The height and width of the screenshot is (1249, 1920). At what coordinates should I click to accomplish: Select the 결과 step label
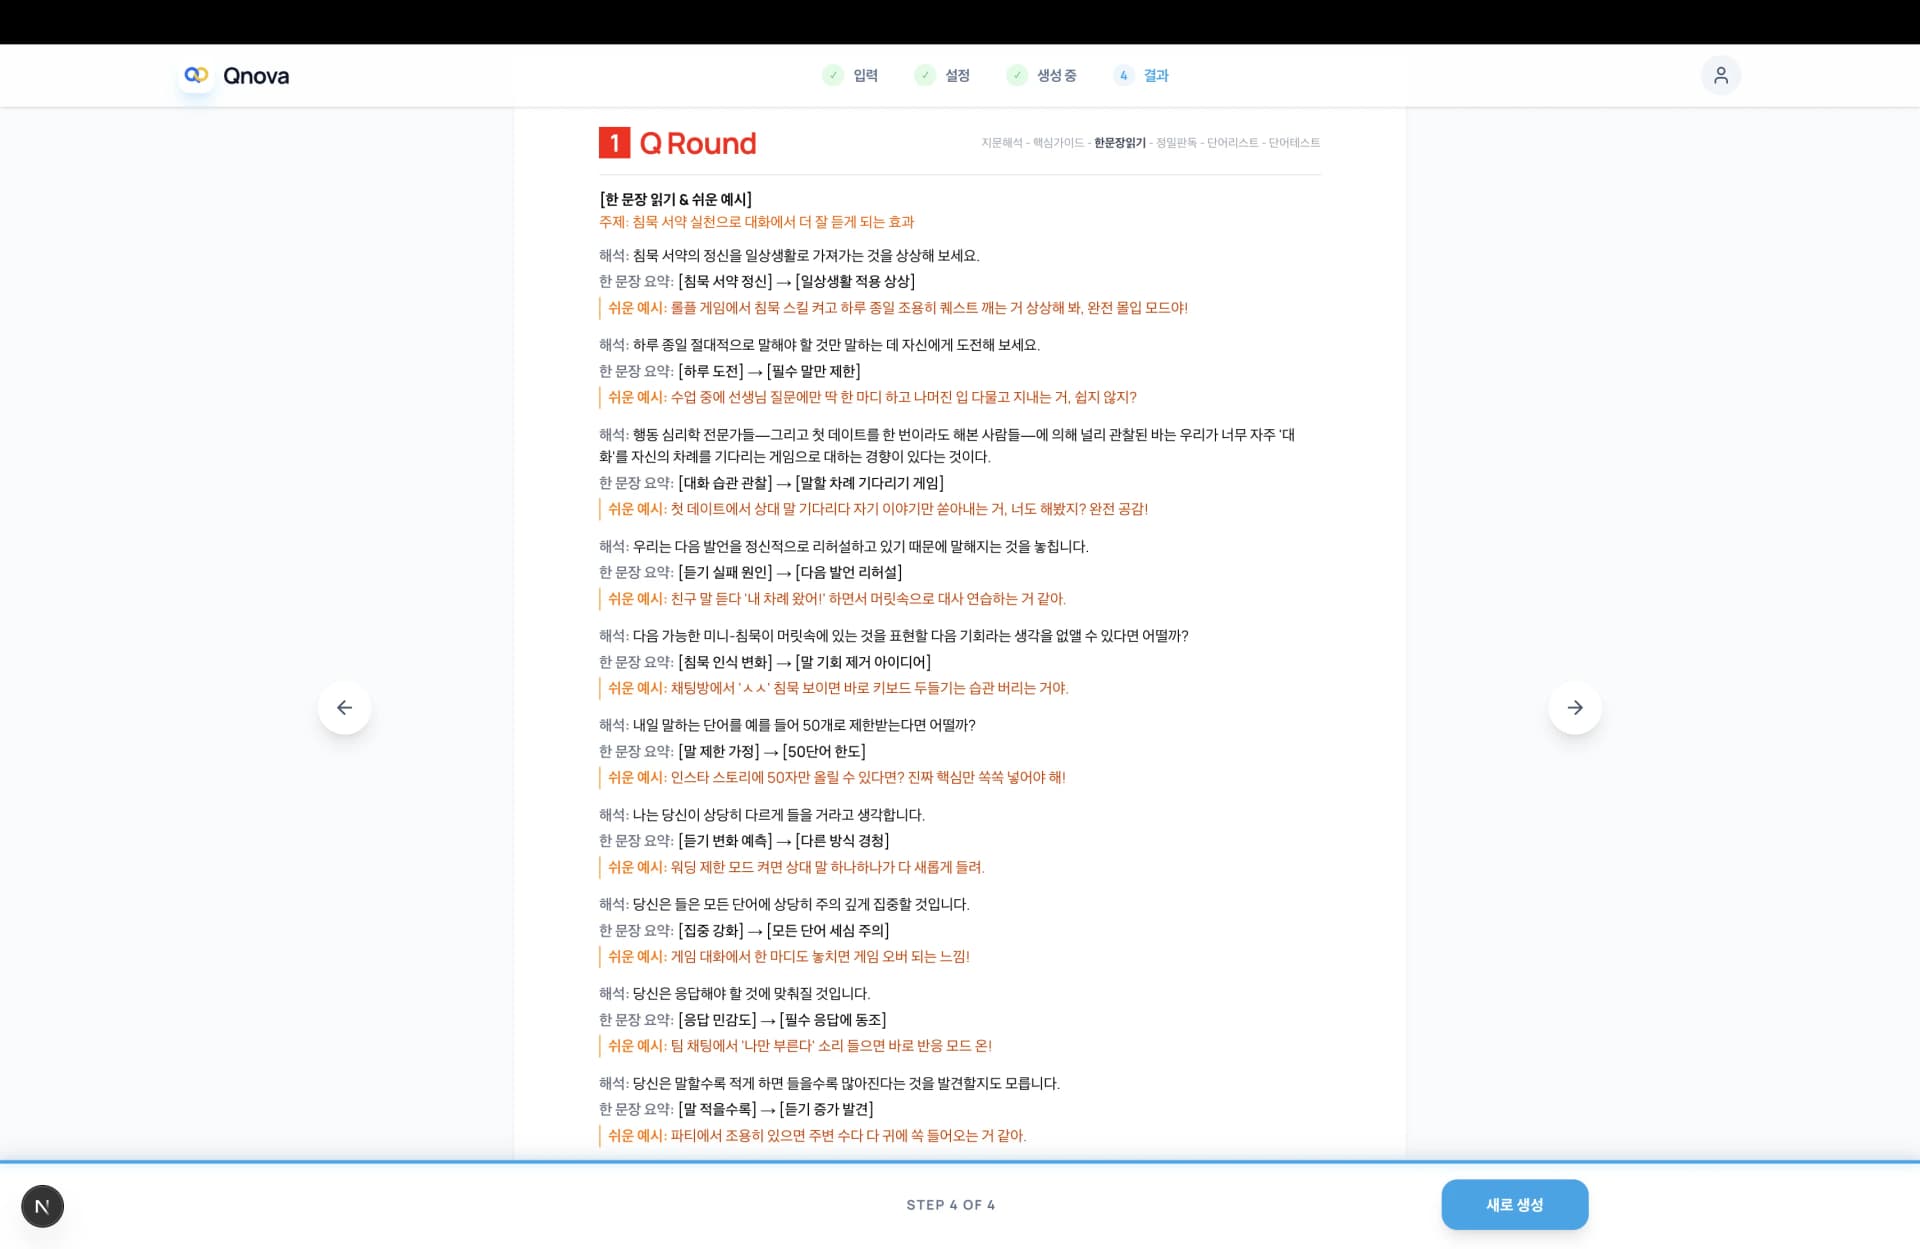coord(1156,75)
